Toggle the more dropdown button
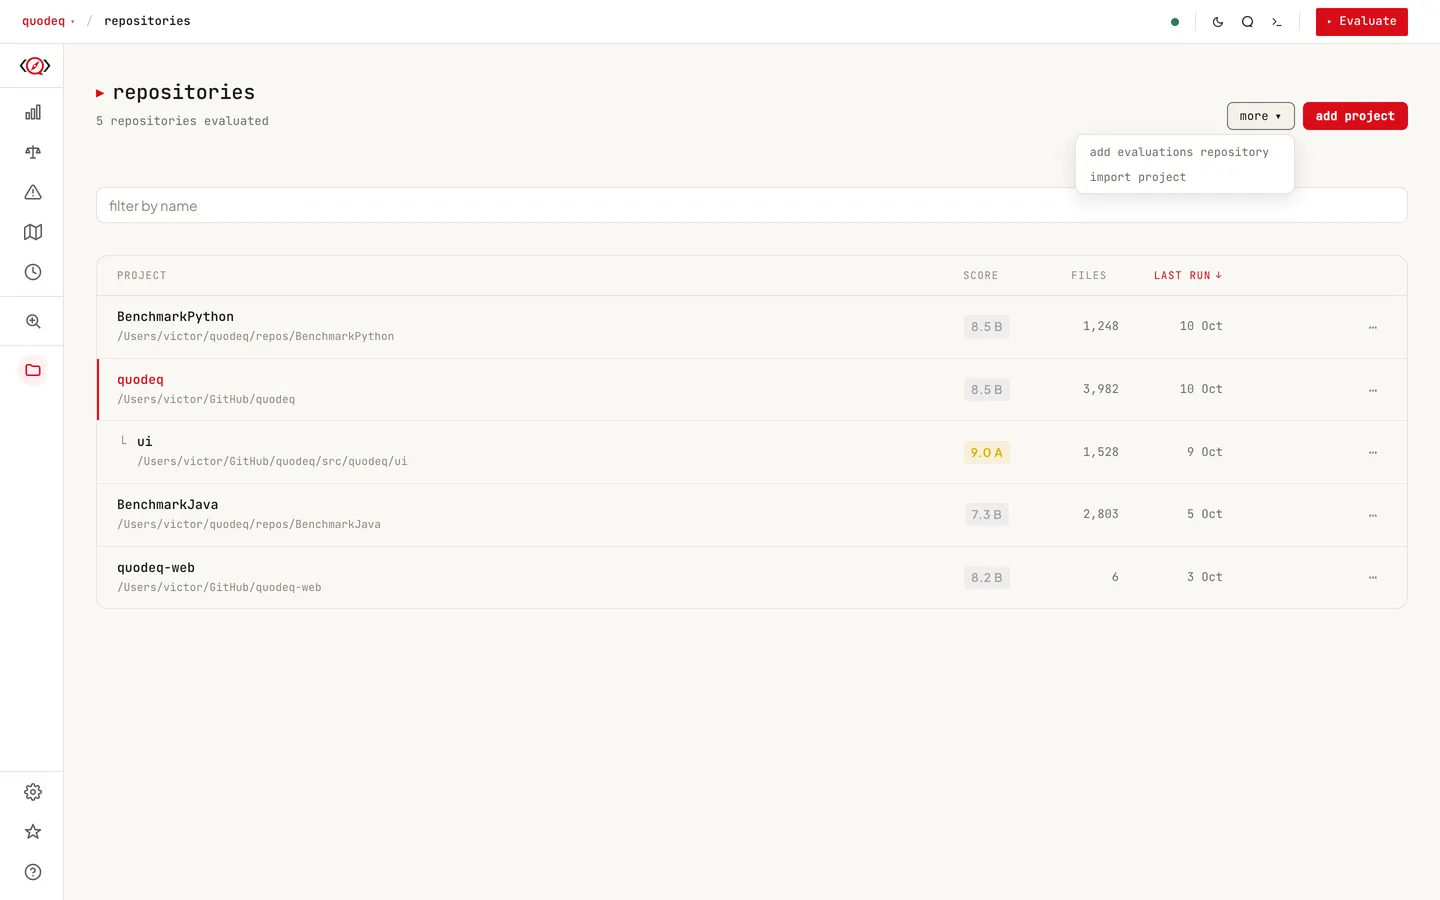This screenshot has height=900, width=1440. click(1261, 116)
